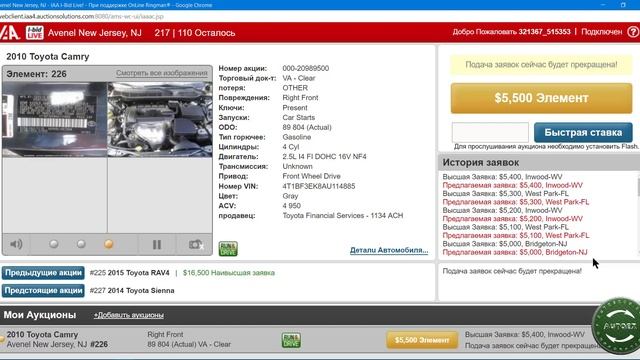Image resolution: width=640 pixels, height=360 pixels.
Task: Click the 2010 Toyota Camry title heading
Action: click(47, 57)
